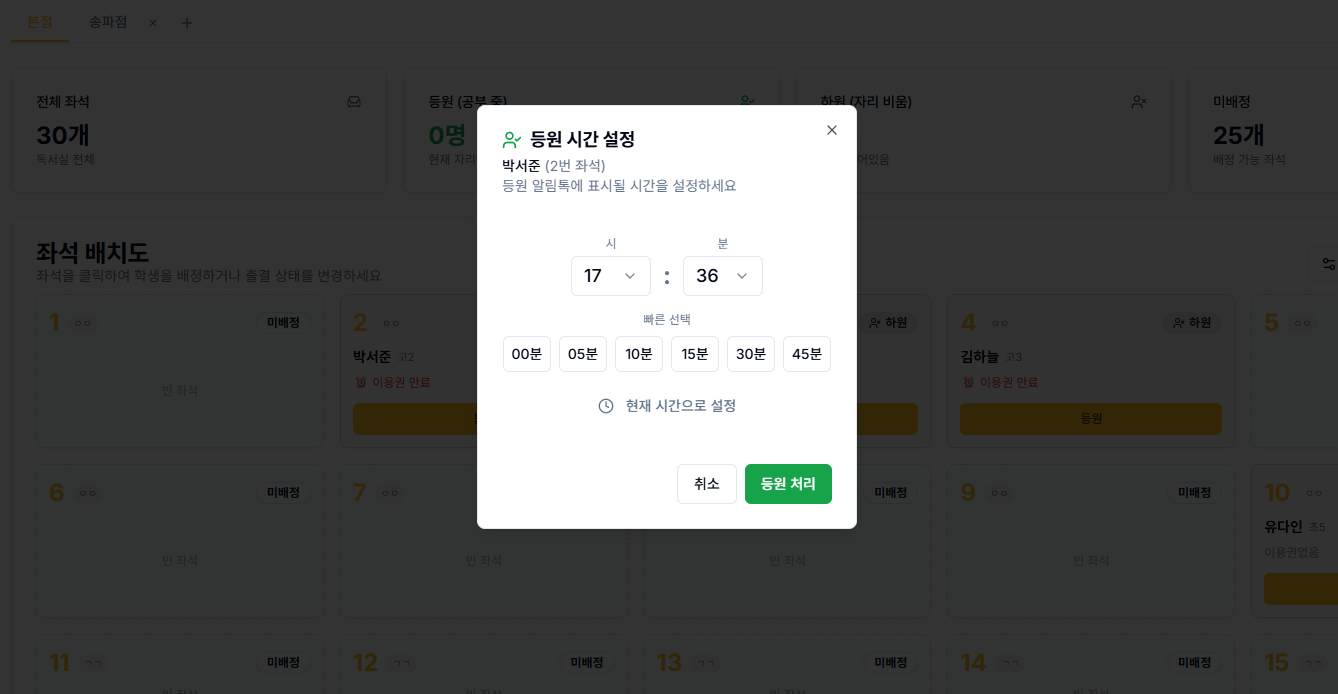
Task: Add a new branch with the plus tab
Action: click(x=186, y=22)
